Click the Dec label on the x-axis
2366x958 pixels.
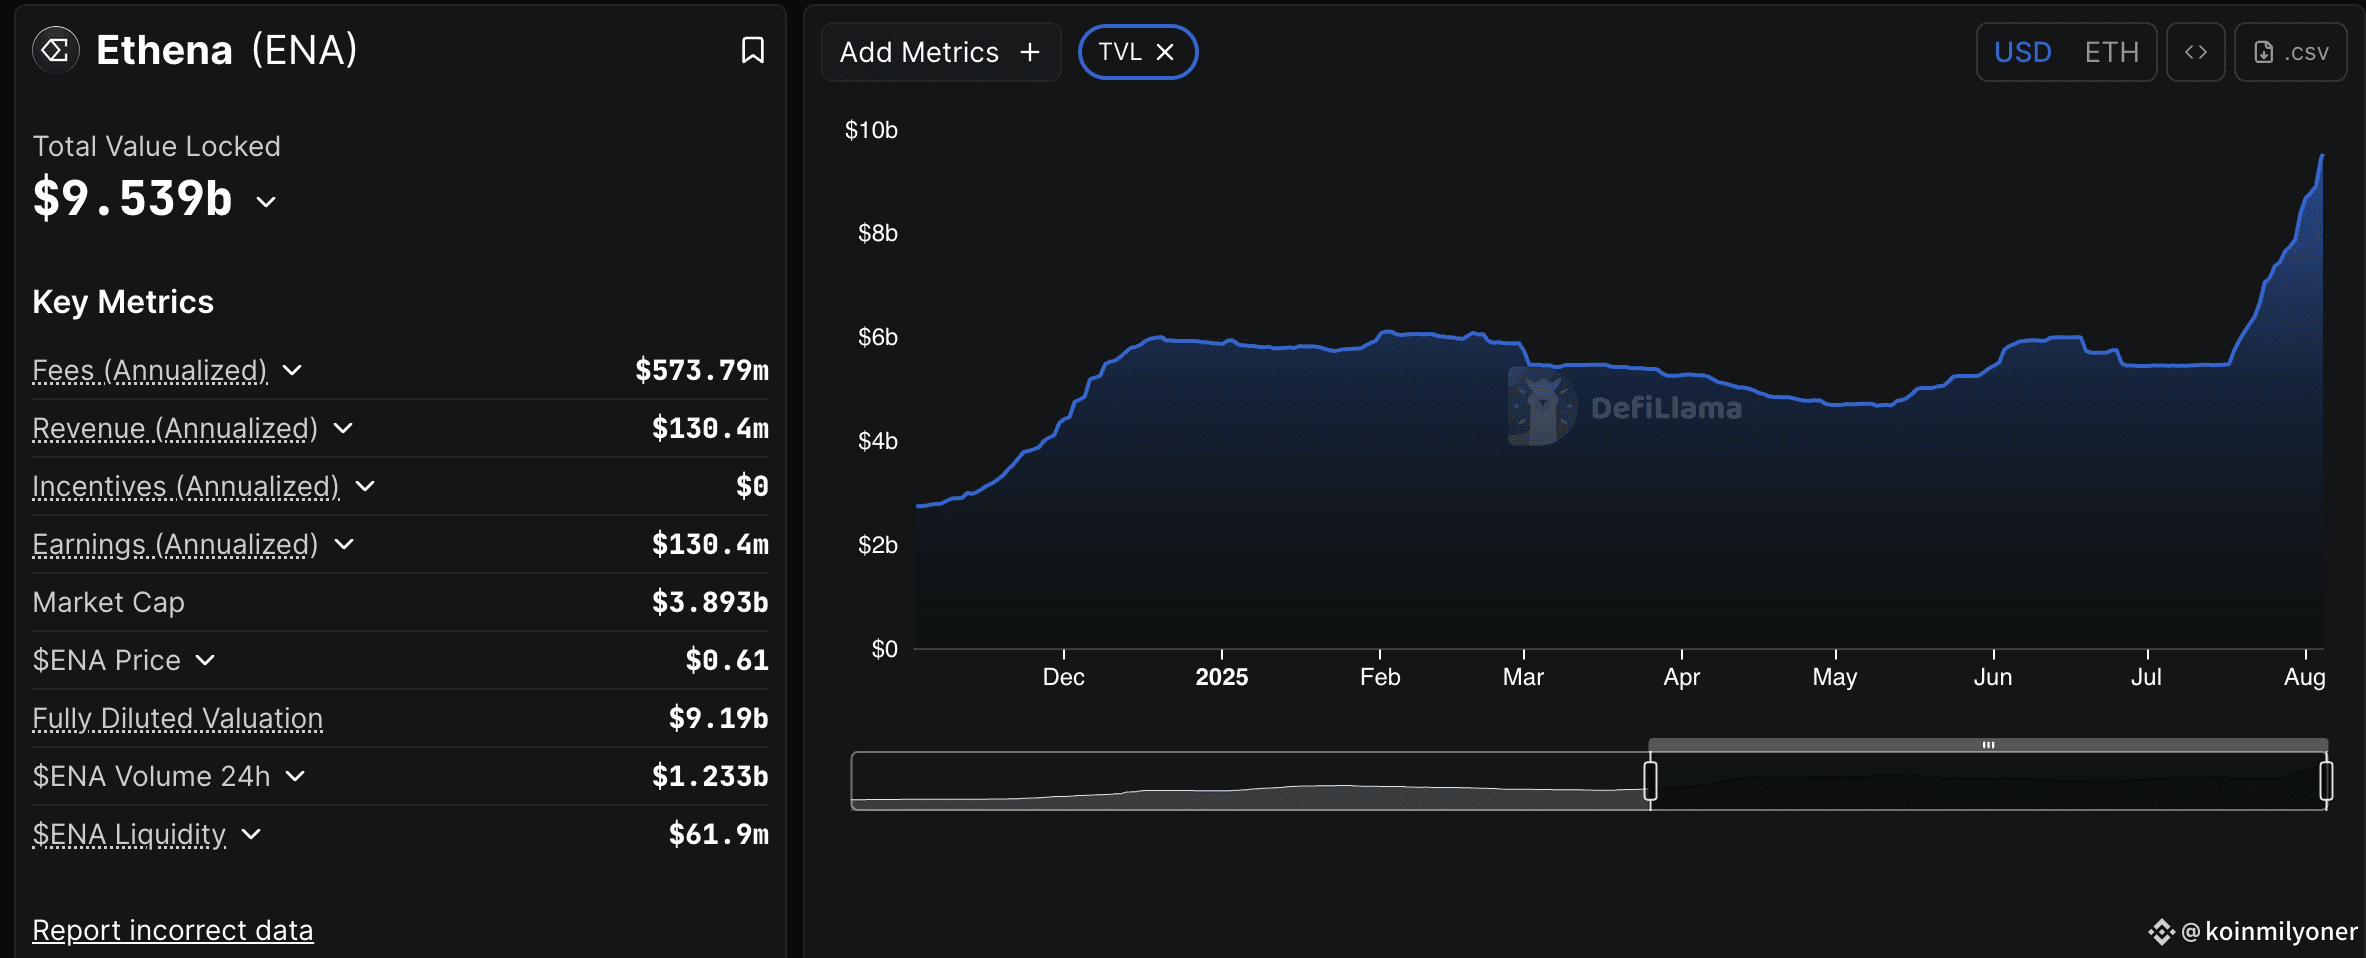[x=1063, y=677]
